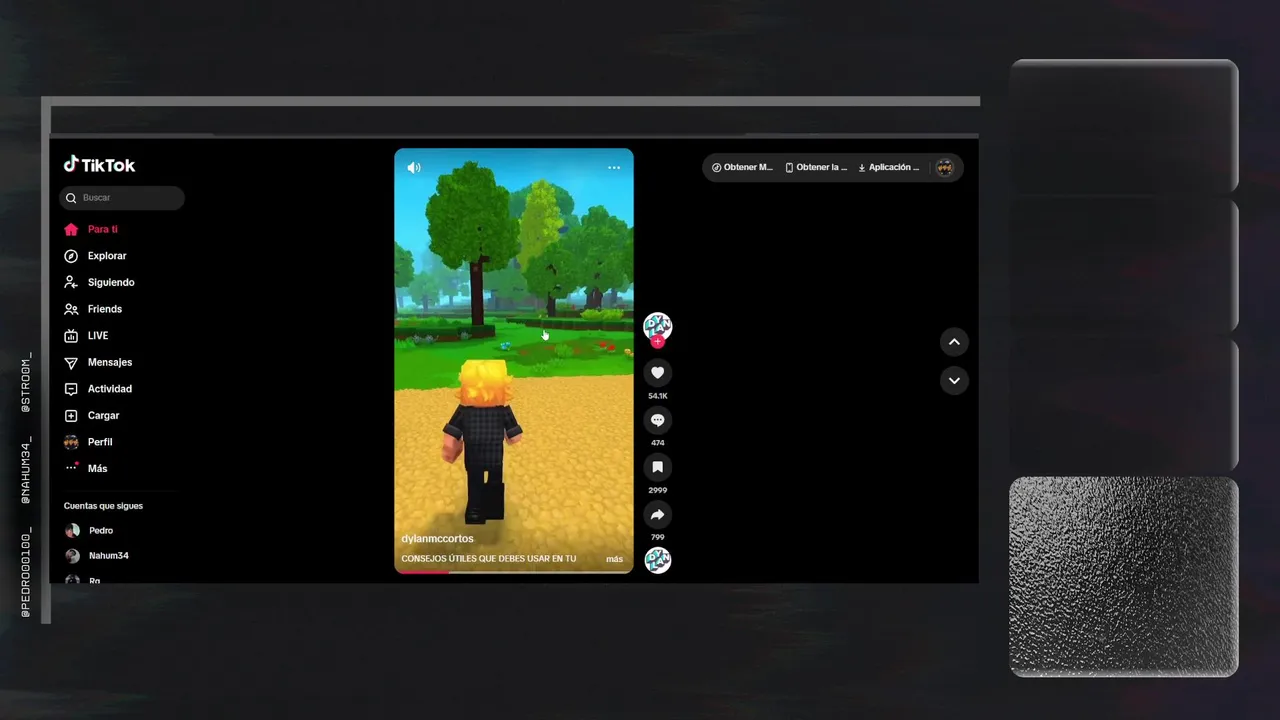Click the LIVE camera icon
This screenshot has height=720, width=1280.
tap(71, 336)
